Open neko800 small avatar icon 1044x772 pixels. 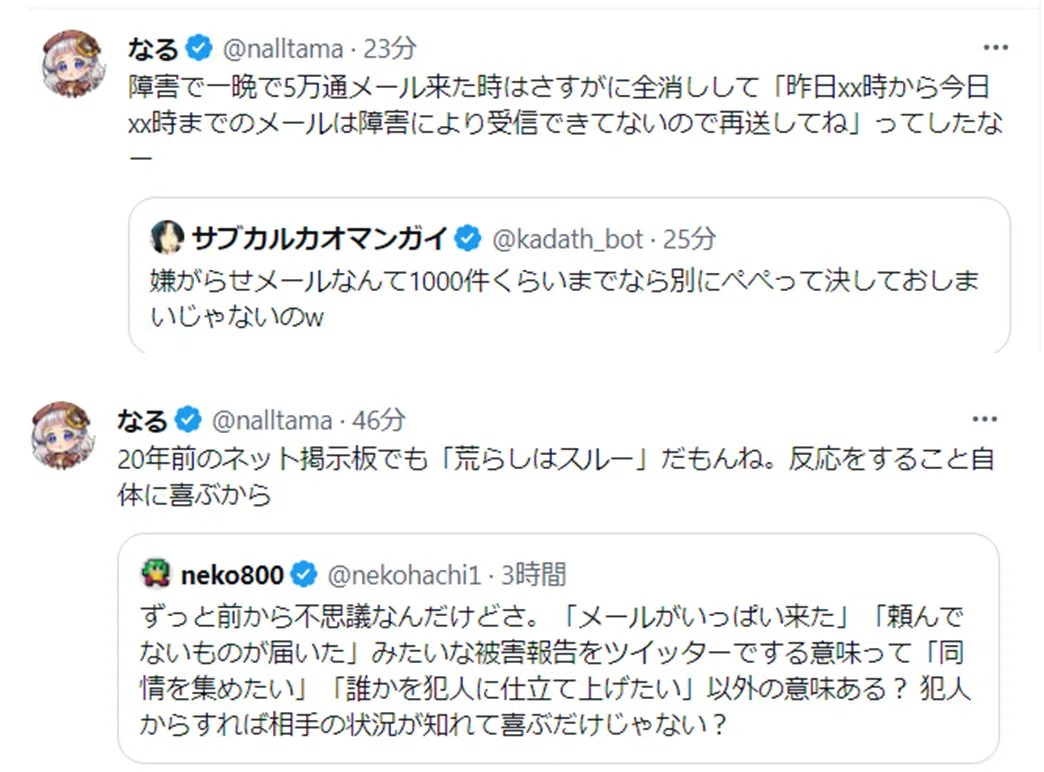[156, 574]
